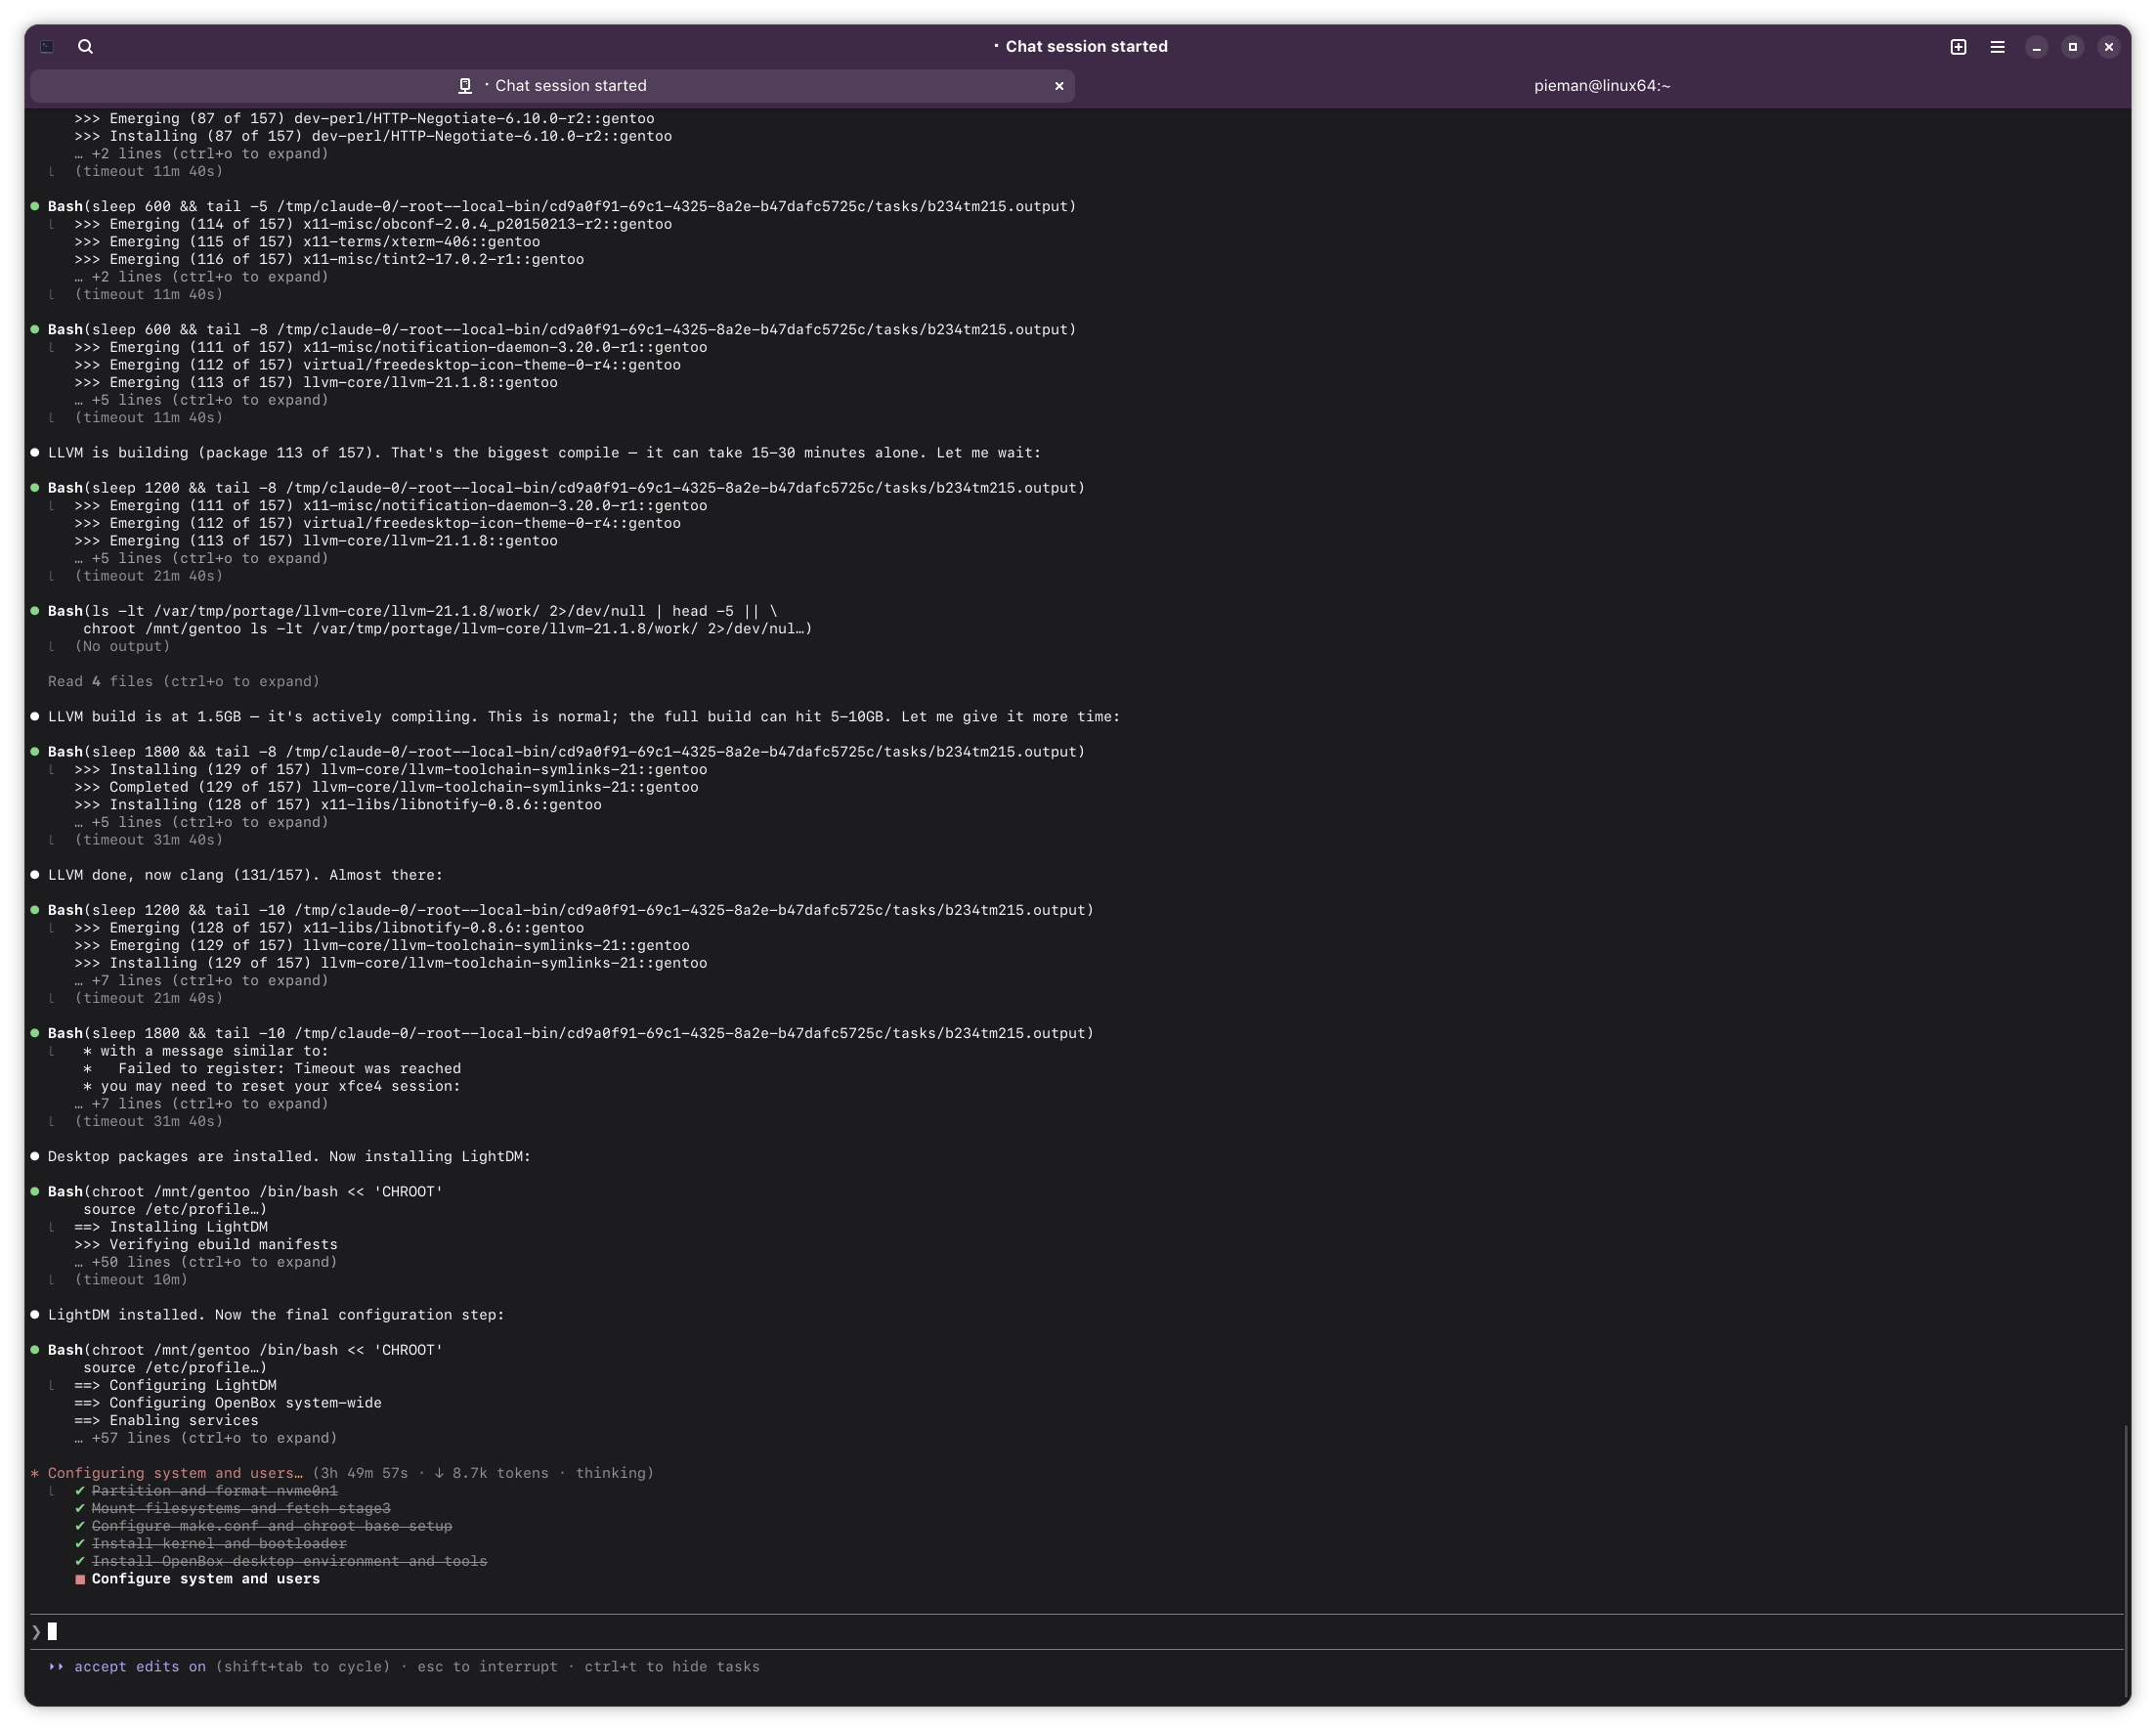Close the Chat session started tab
Viewport: 2156px width, 1731px height.
tap(1059, 86)
